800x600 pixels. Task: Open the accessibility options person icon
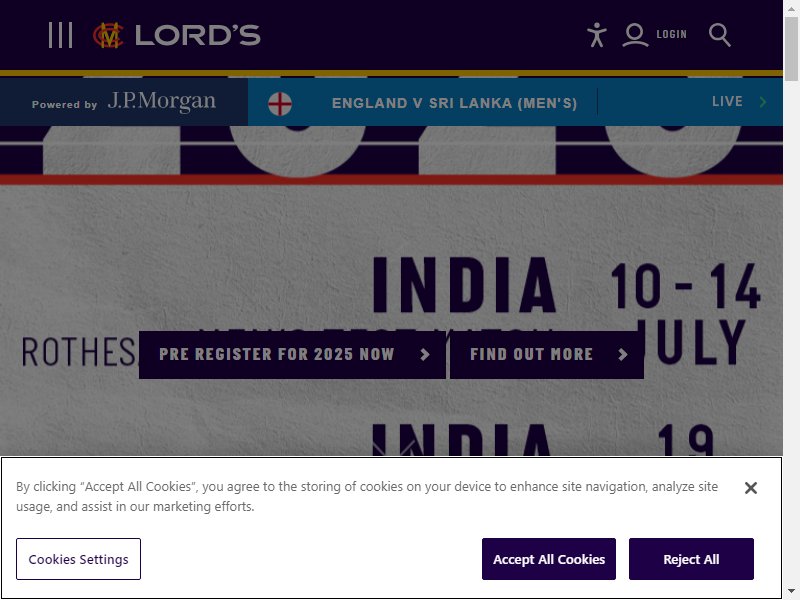tap(596, 35)
